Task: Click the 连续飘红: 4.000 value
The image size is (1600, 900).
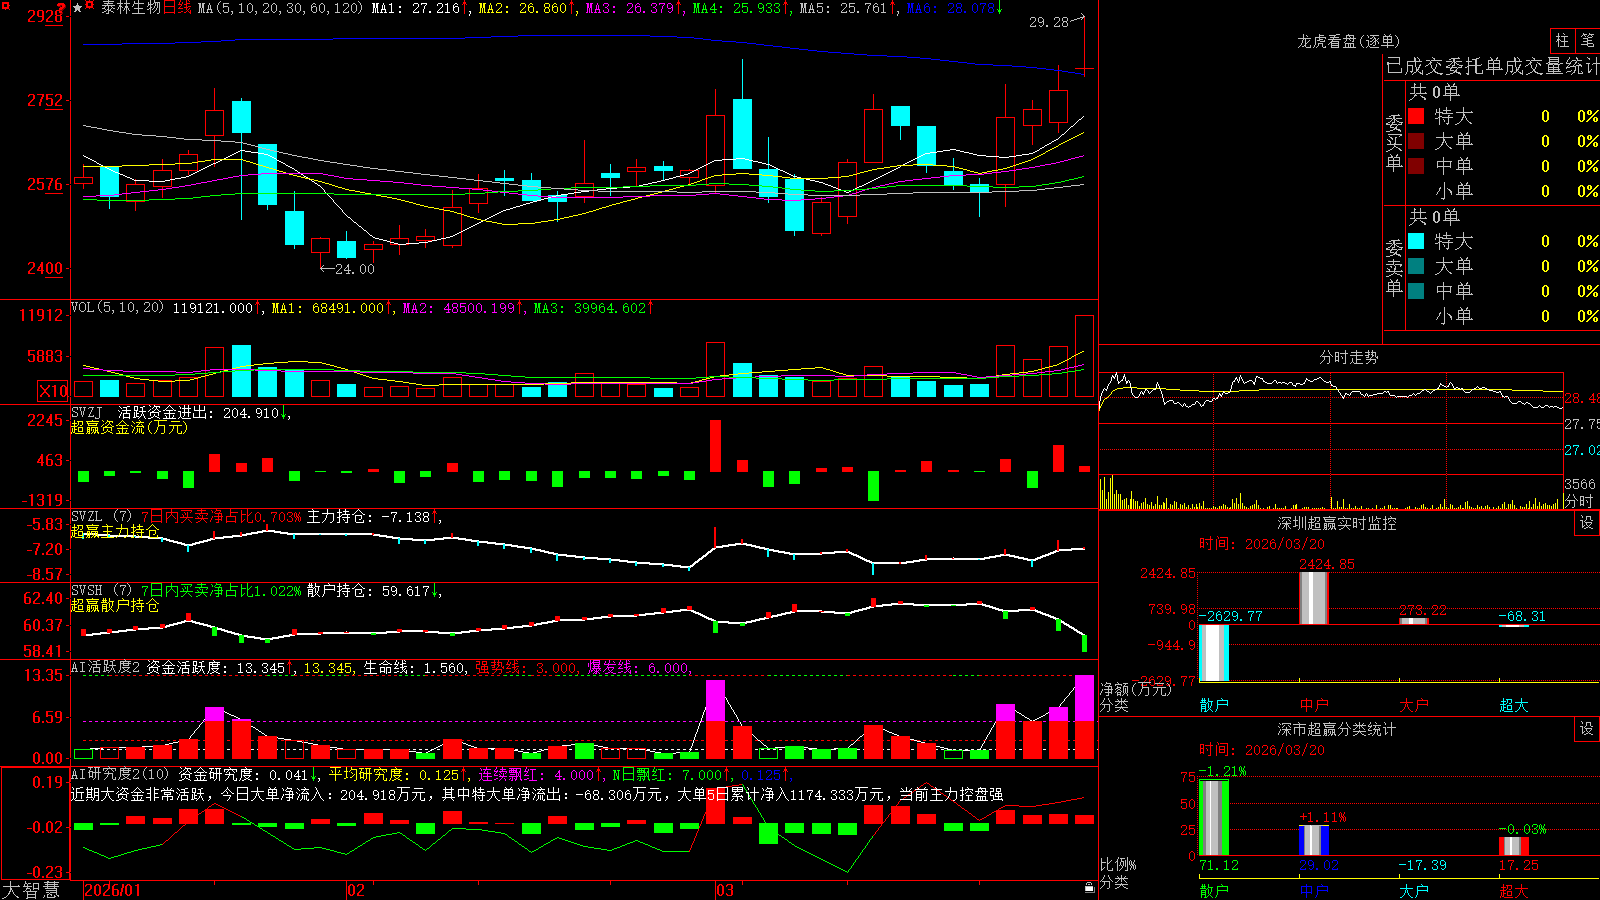Action: click(537, 774)
